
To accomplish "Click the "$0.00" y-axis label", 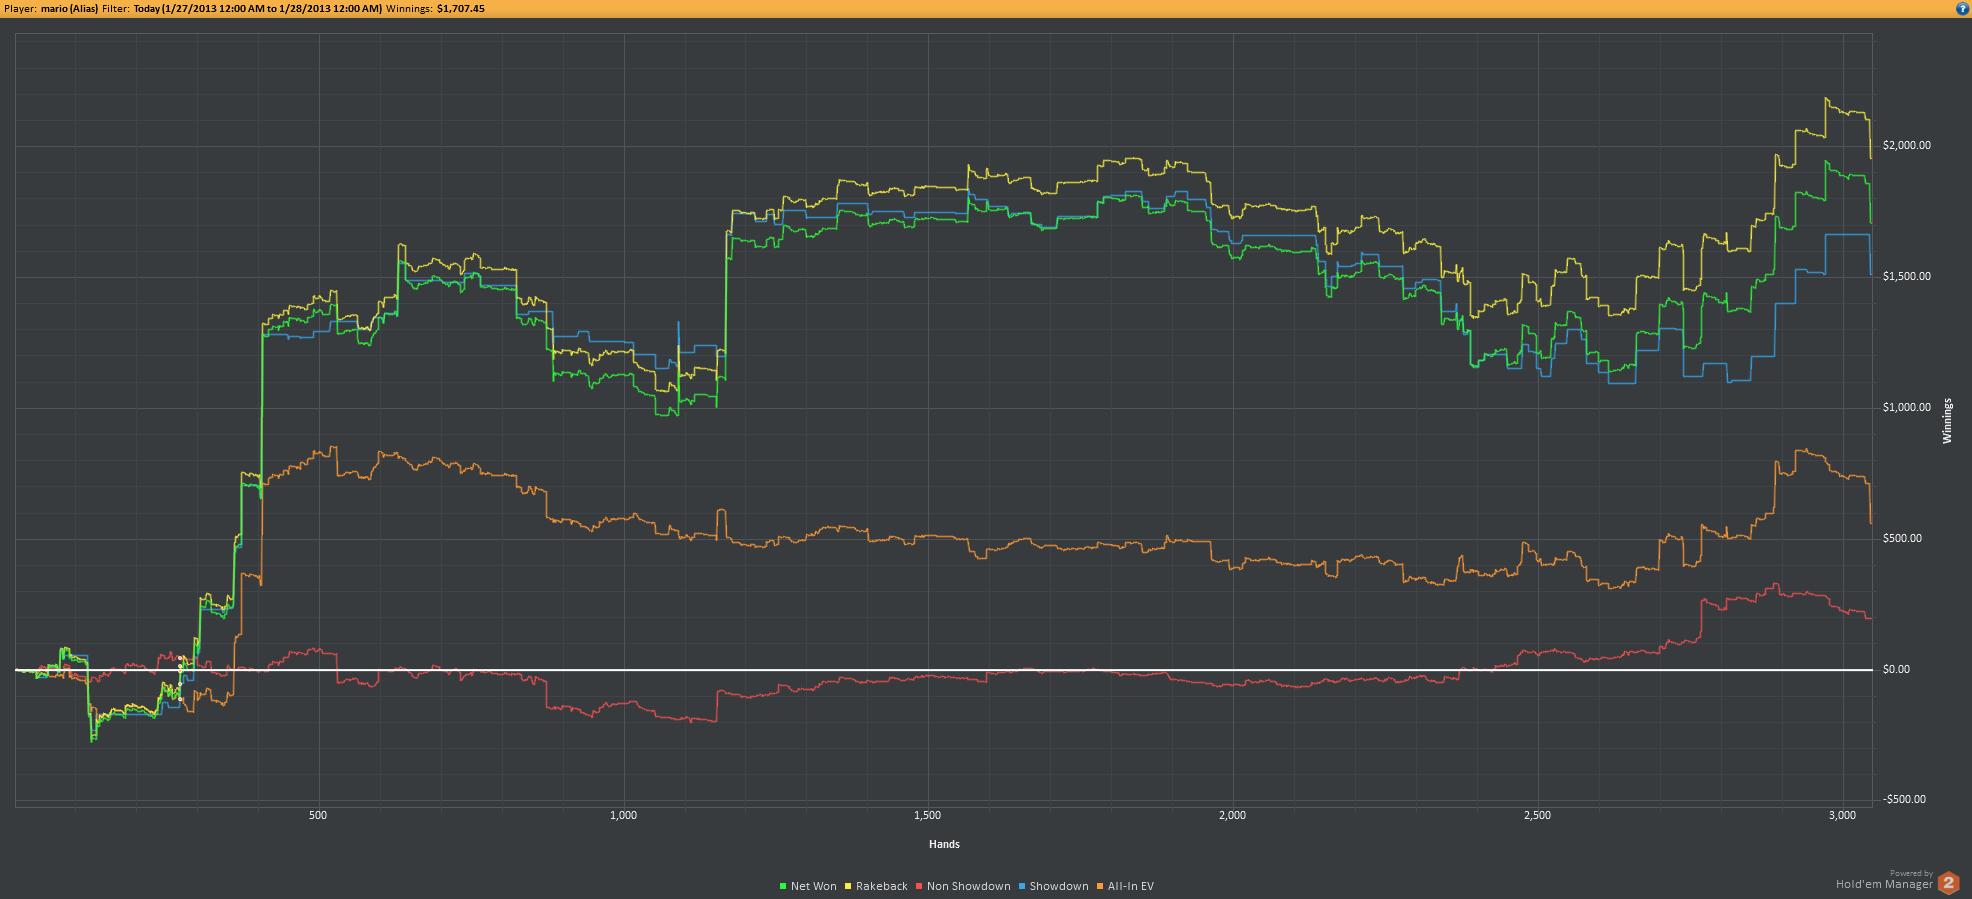I will (x=1896, y=670).
